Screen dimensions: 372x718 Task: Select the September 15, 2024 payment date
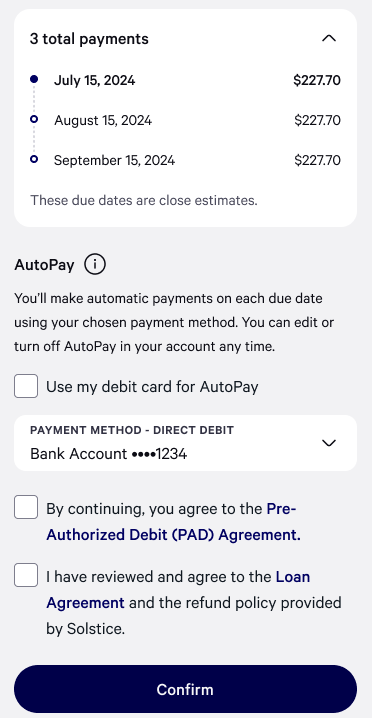115,161
